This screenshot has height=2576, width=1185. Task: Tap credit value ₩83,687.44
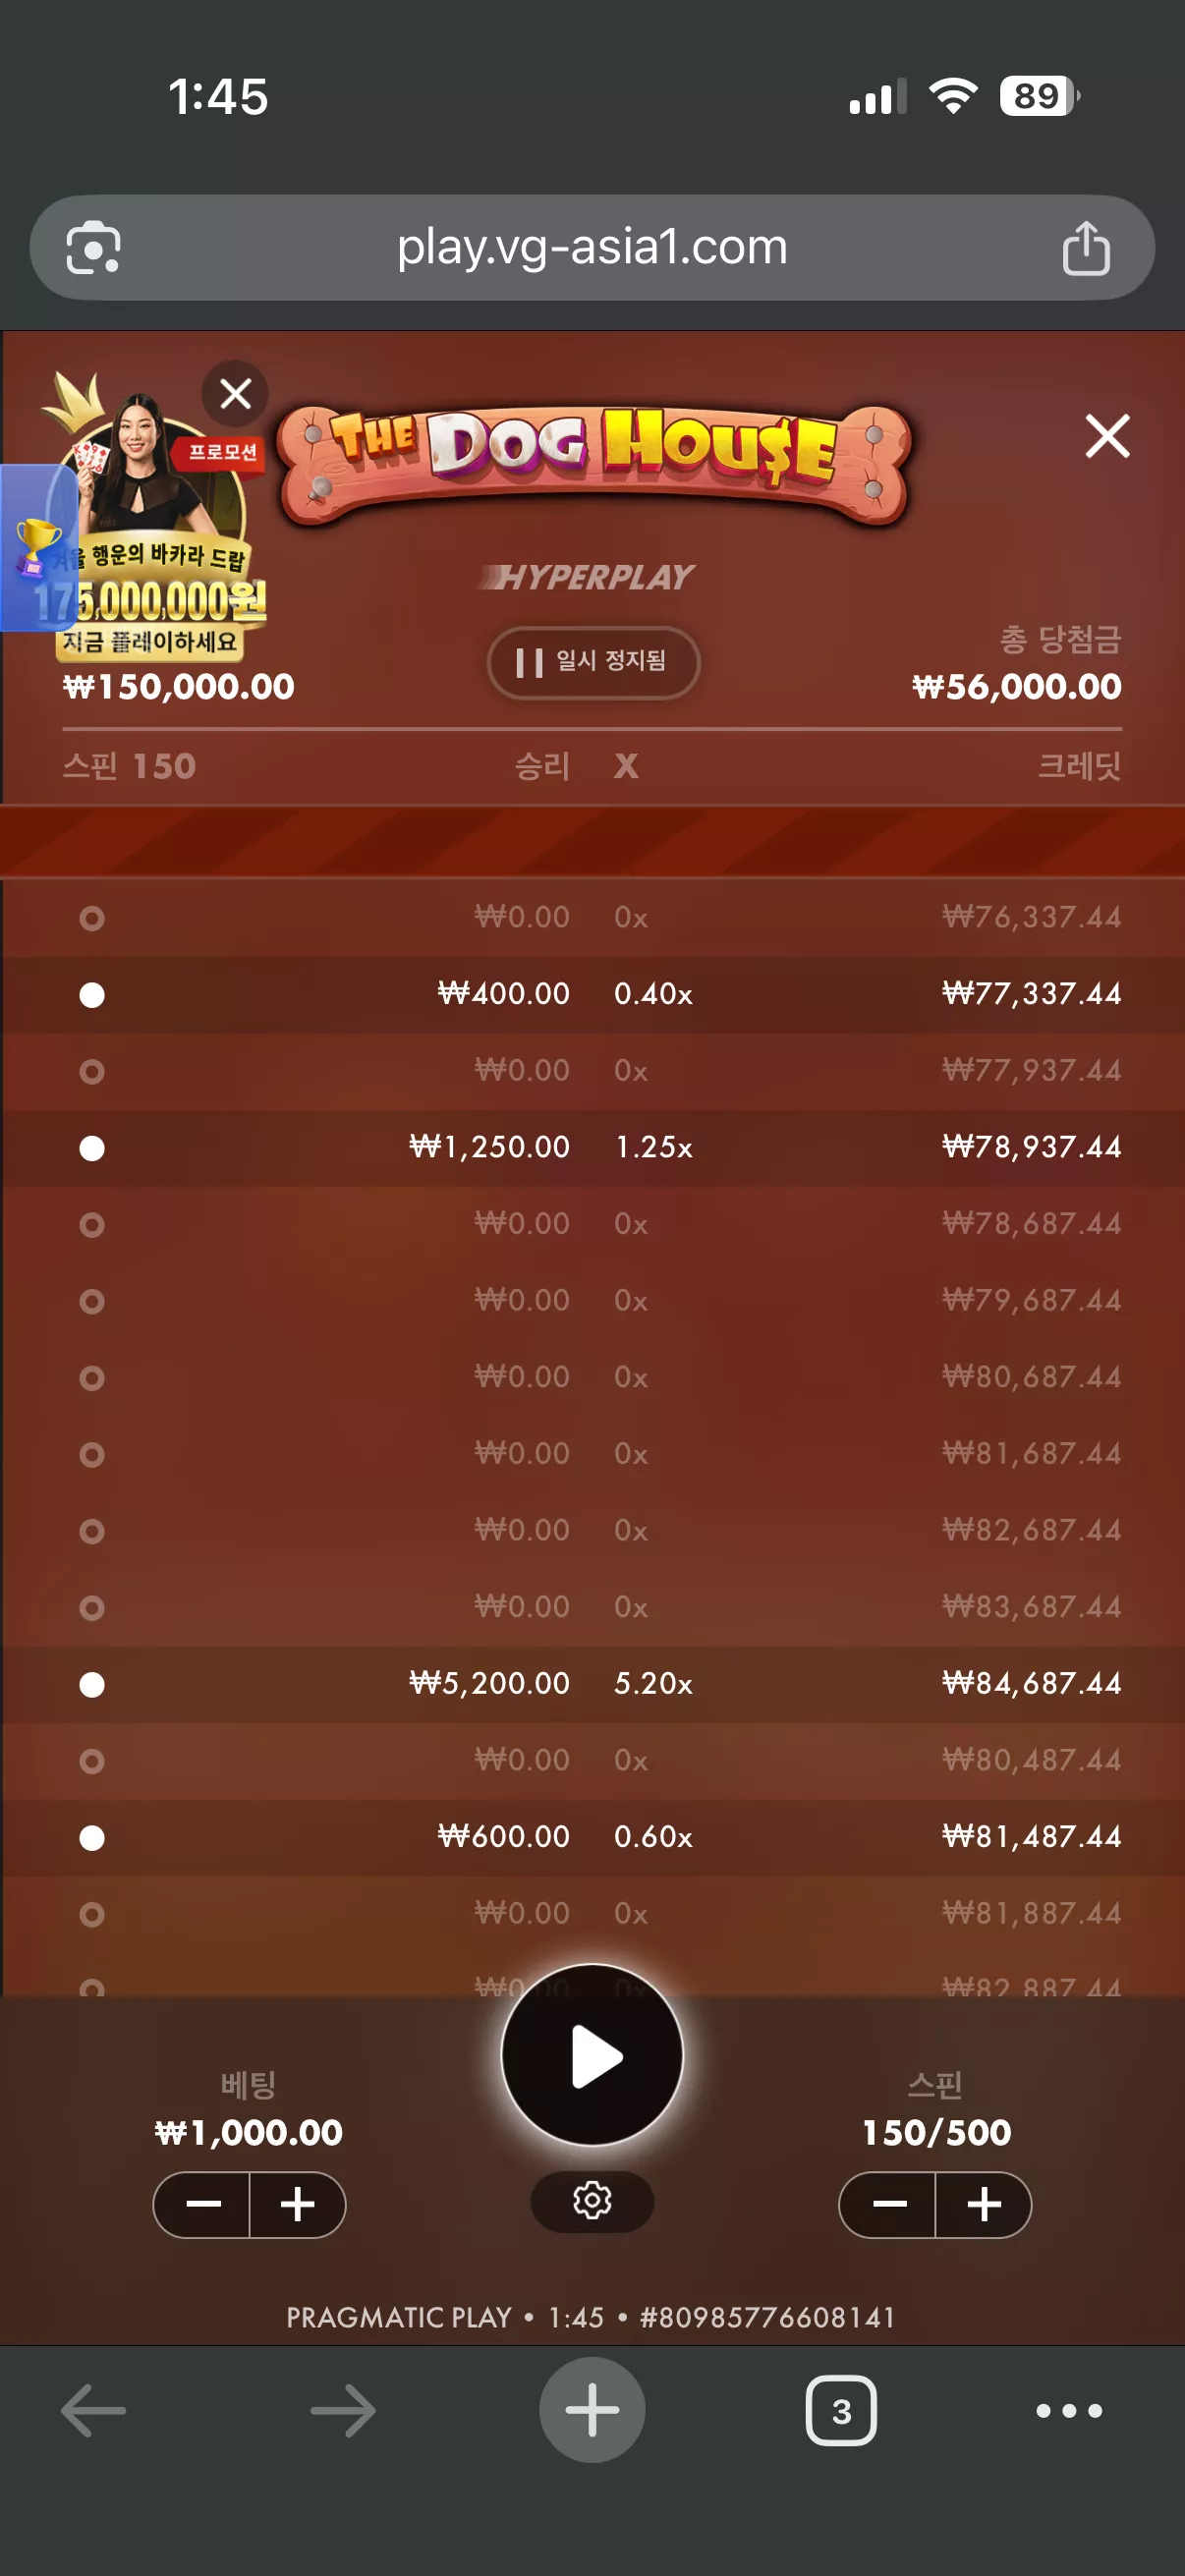click(1031, 1606)
